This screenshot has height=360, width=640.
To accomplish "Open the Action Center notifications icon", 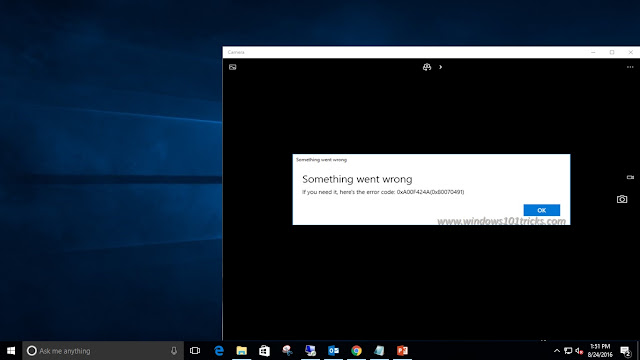I will point(625,351).
